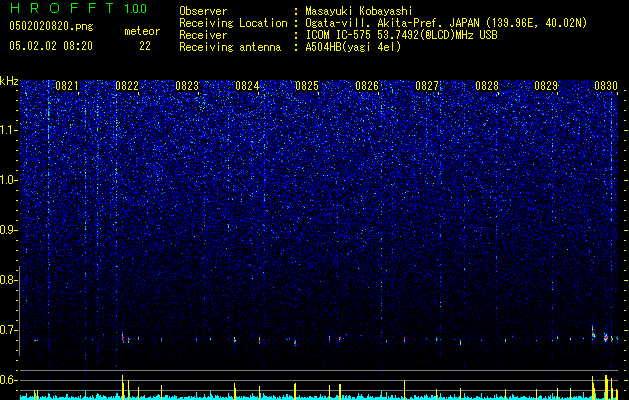Viewport: 629px width, 400px height.
Task: Click the 0825 time marker
Action: pyautogui.click(x=307, y=86)
